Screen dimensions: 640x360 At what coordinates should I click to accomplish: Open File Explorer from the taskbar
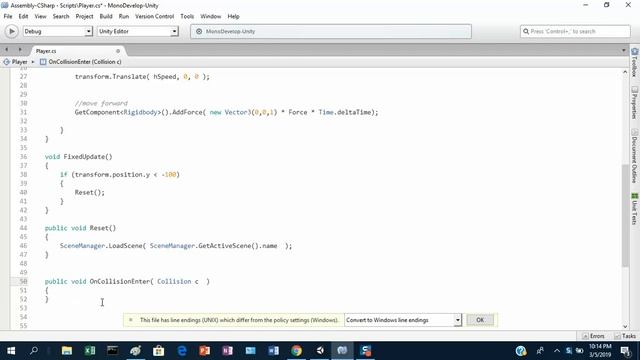[67, 351]
